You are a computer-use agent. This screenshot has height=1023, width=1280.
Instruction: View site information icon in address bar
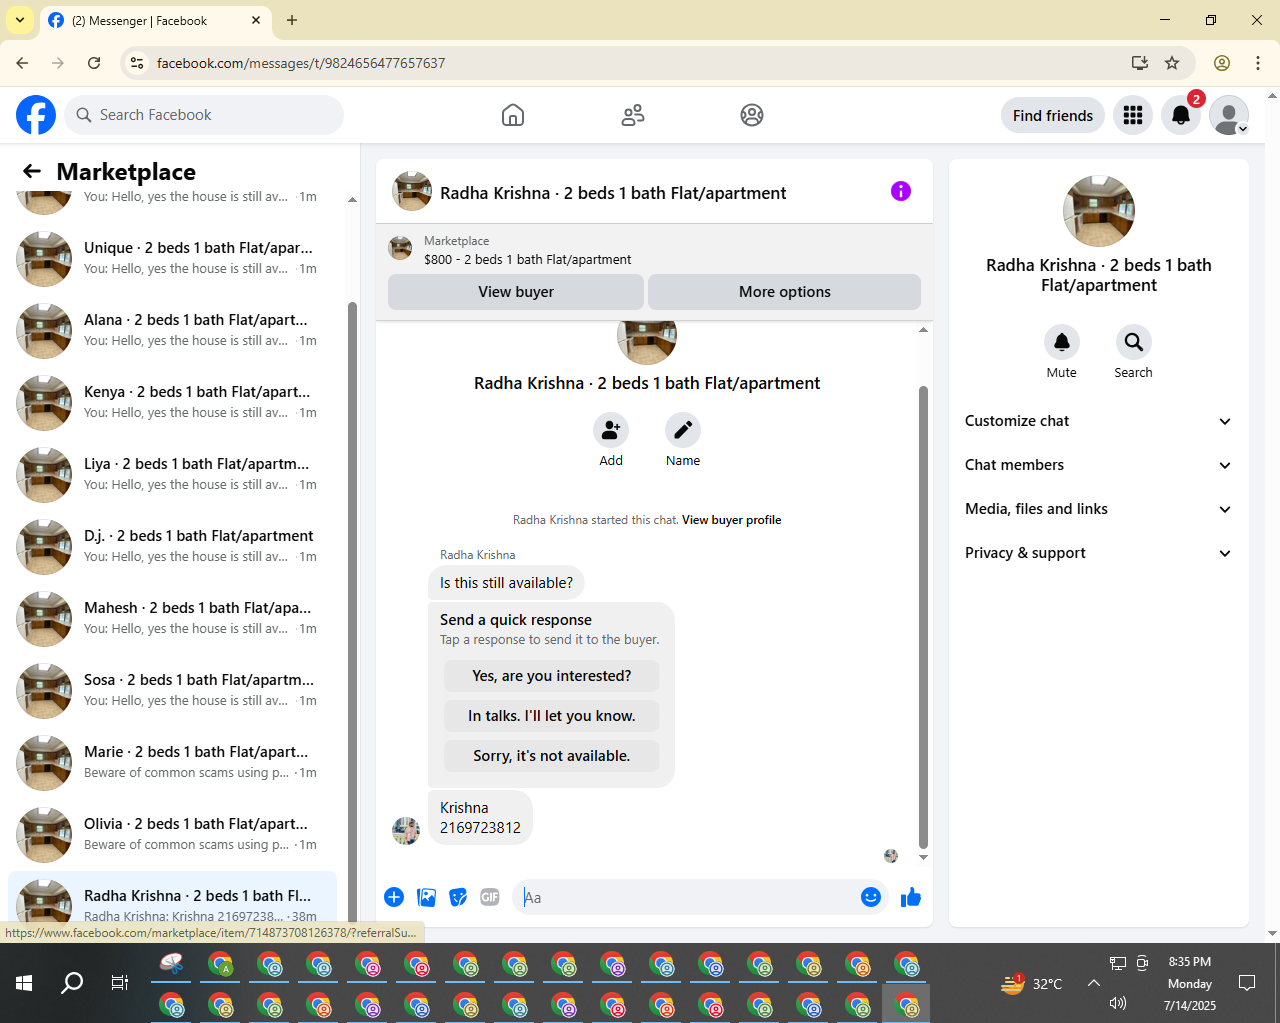(137, 63)
